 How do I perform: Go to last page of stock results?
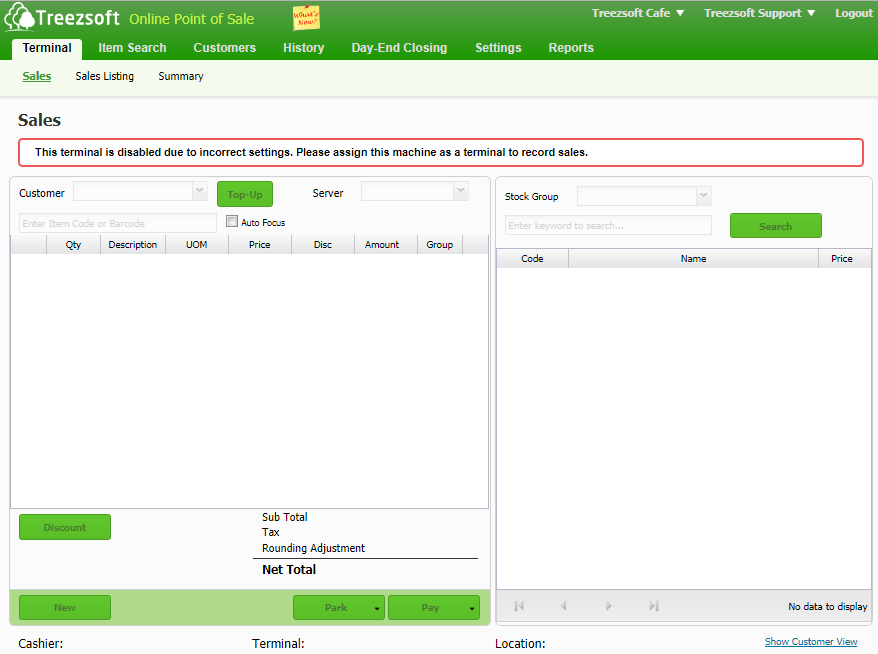[x=653, y=606]
